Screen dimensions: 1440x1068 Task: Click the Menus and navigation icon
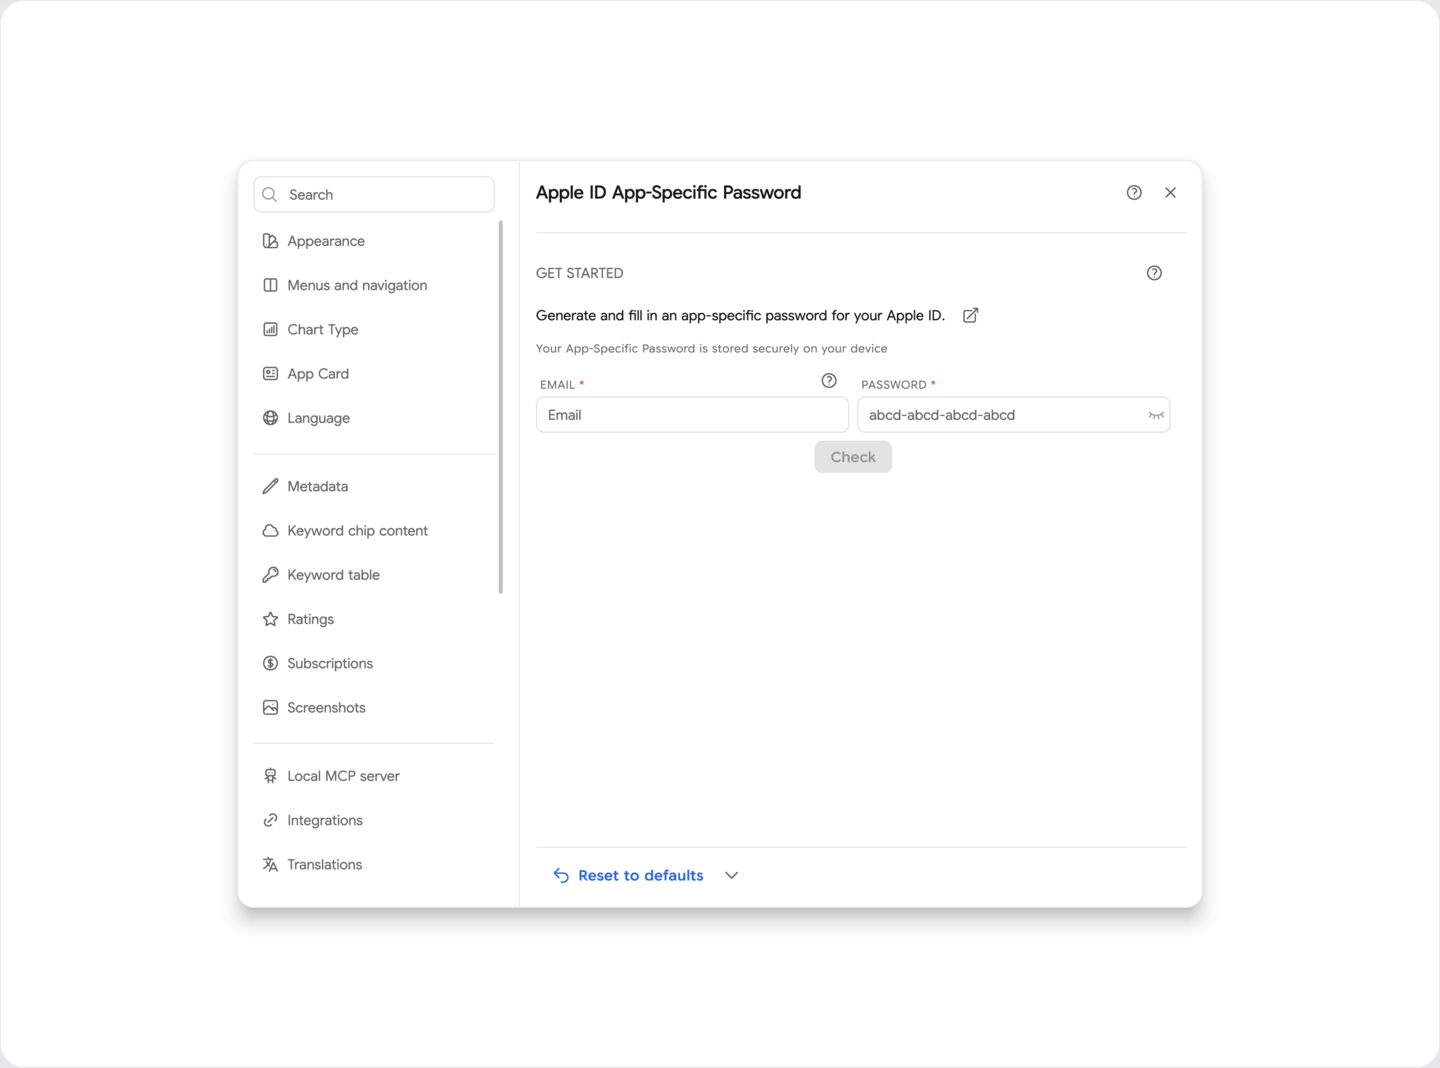pyautogui.click(x=270, y=285)
